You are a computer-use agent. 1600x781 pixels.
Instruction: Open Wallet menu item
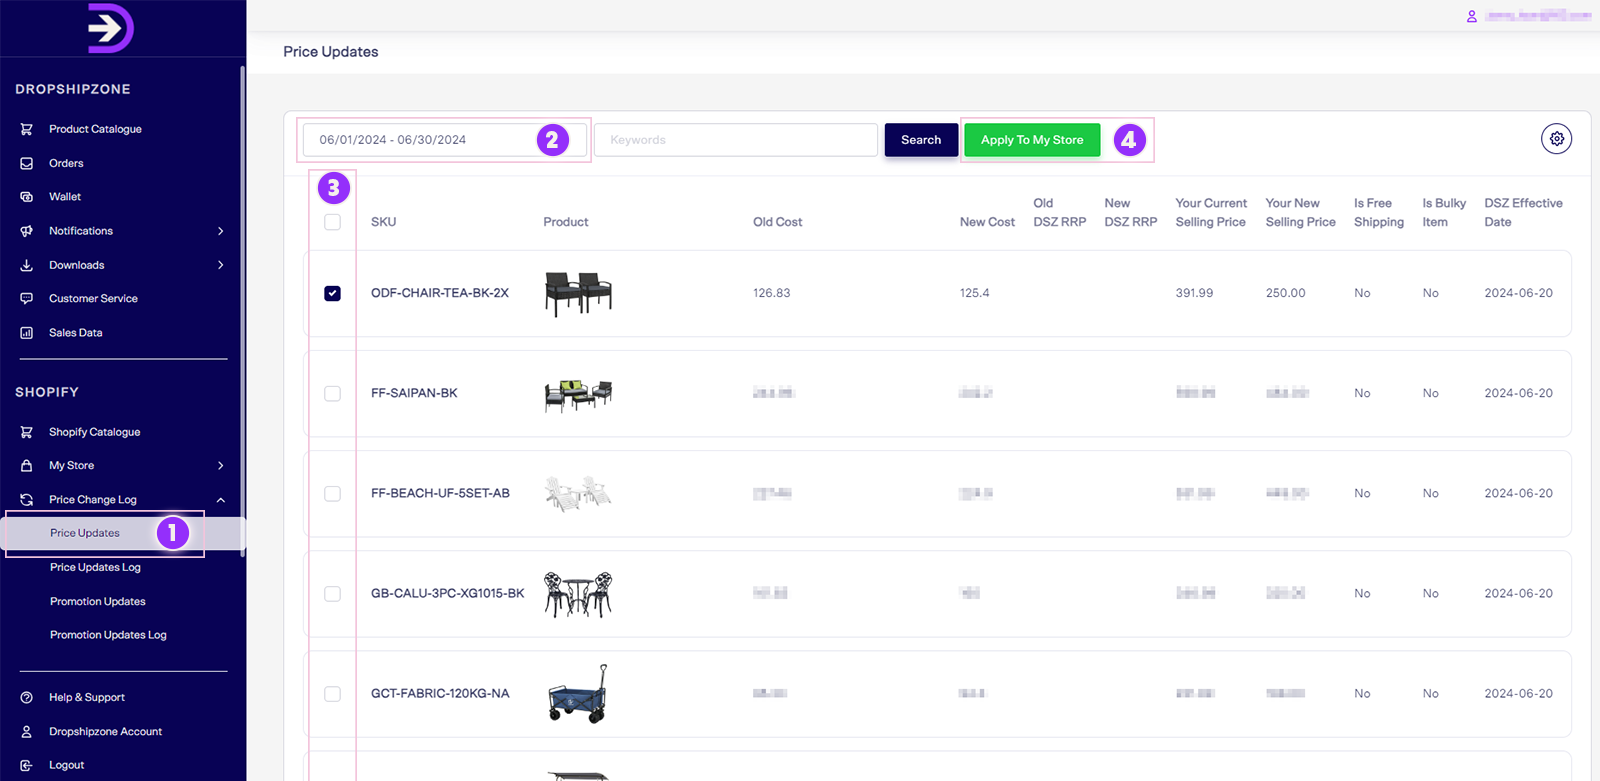[65, 197]
